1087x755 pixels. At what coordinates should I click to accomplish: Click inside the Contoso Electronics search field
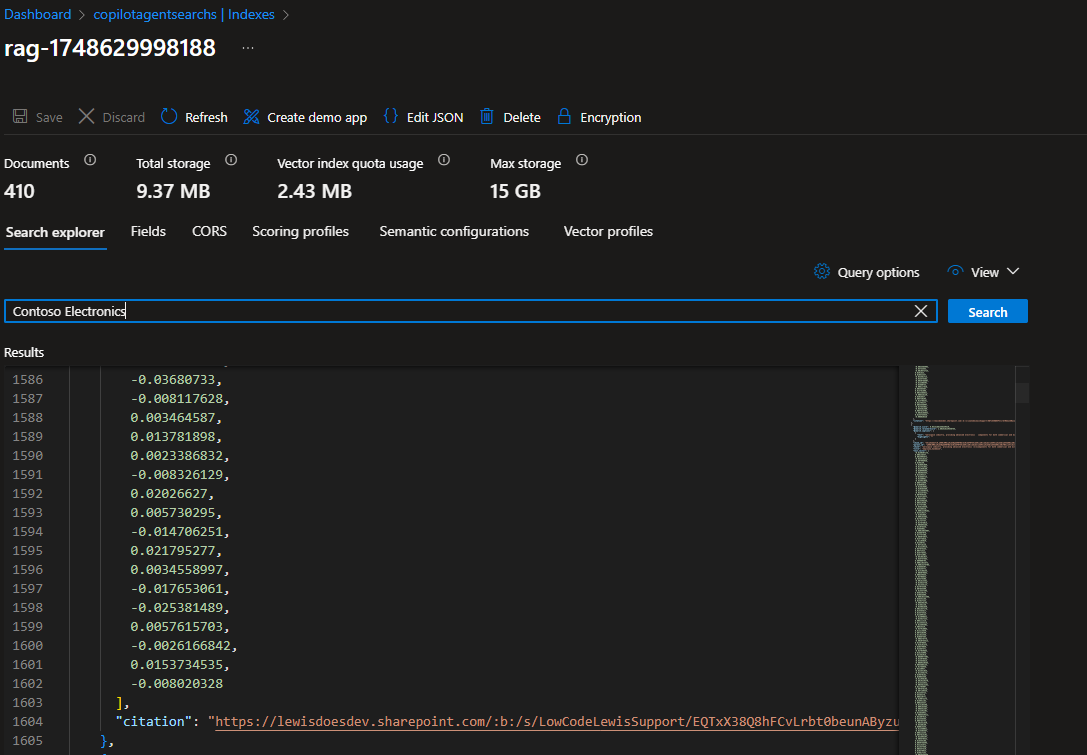[x=400, y=311]
